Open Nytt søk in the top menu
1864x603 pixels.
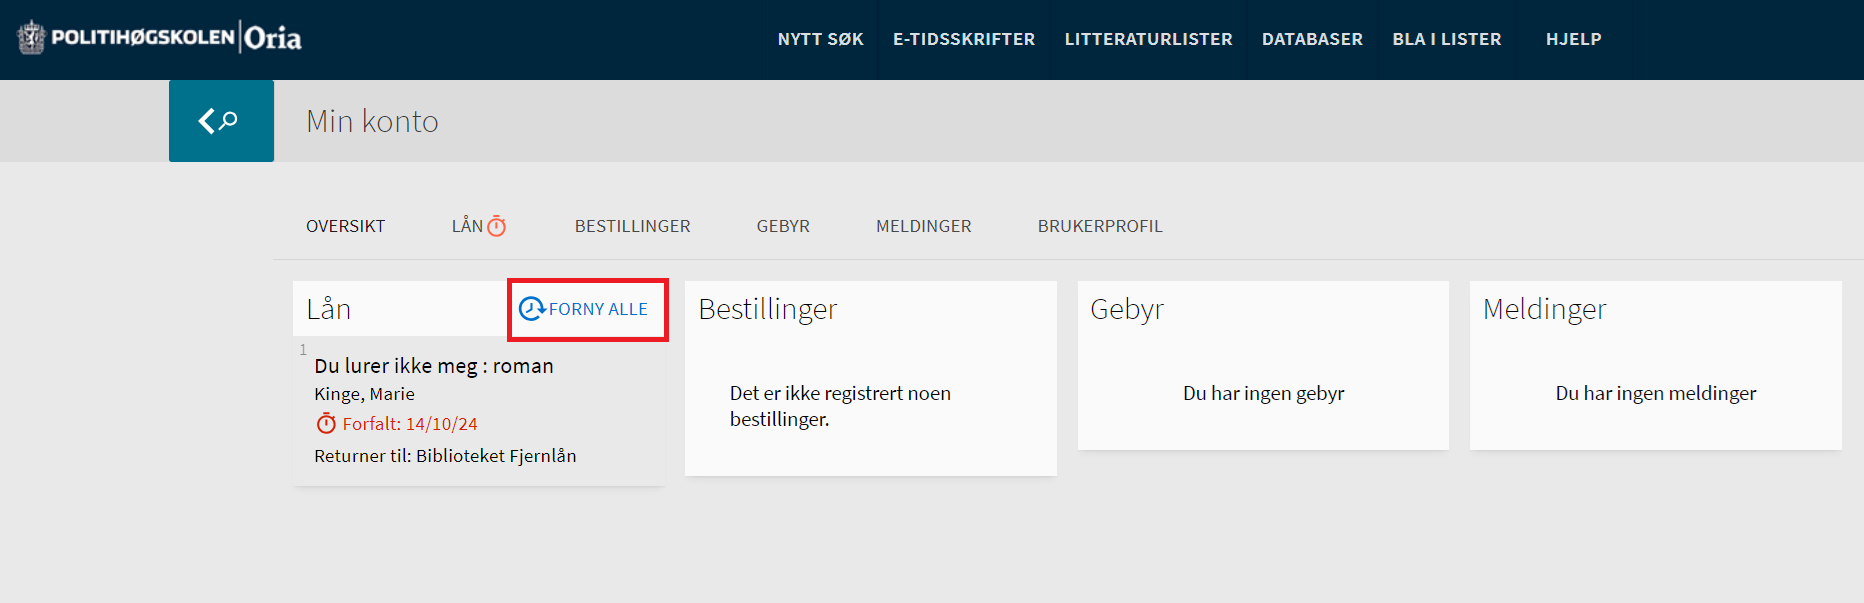821,39
